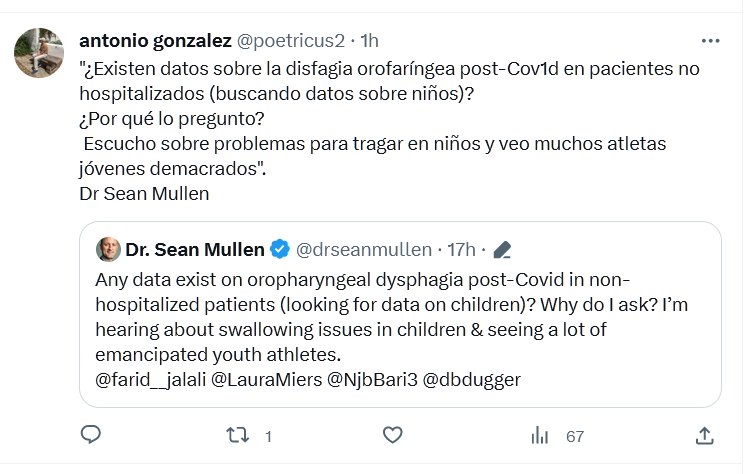Click the reply speech bubble icon
Screen dimensions: 744x474
click(91, 434)
